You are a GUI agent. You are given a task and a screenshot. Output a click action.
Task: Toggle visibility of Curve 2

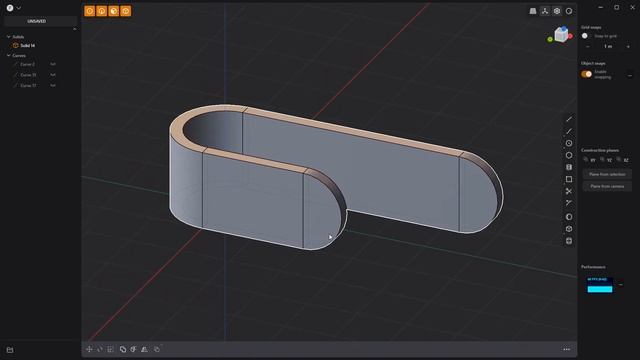point(53,64)
